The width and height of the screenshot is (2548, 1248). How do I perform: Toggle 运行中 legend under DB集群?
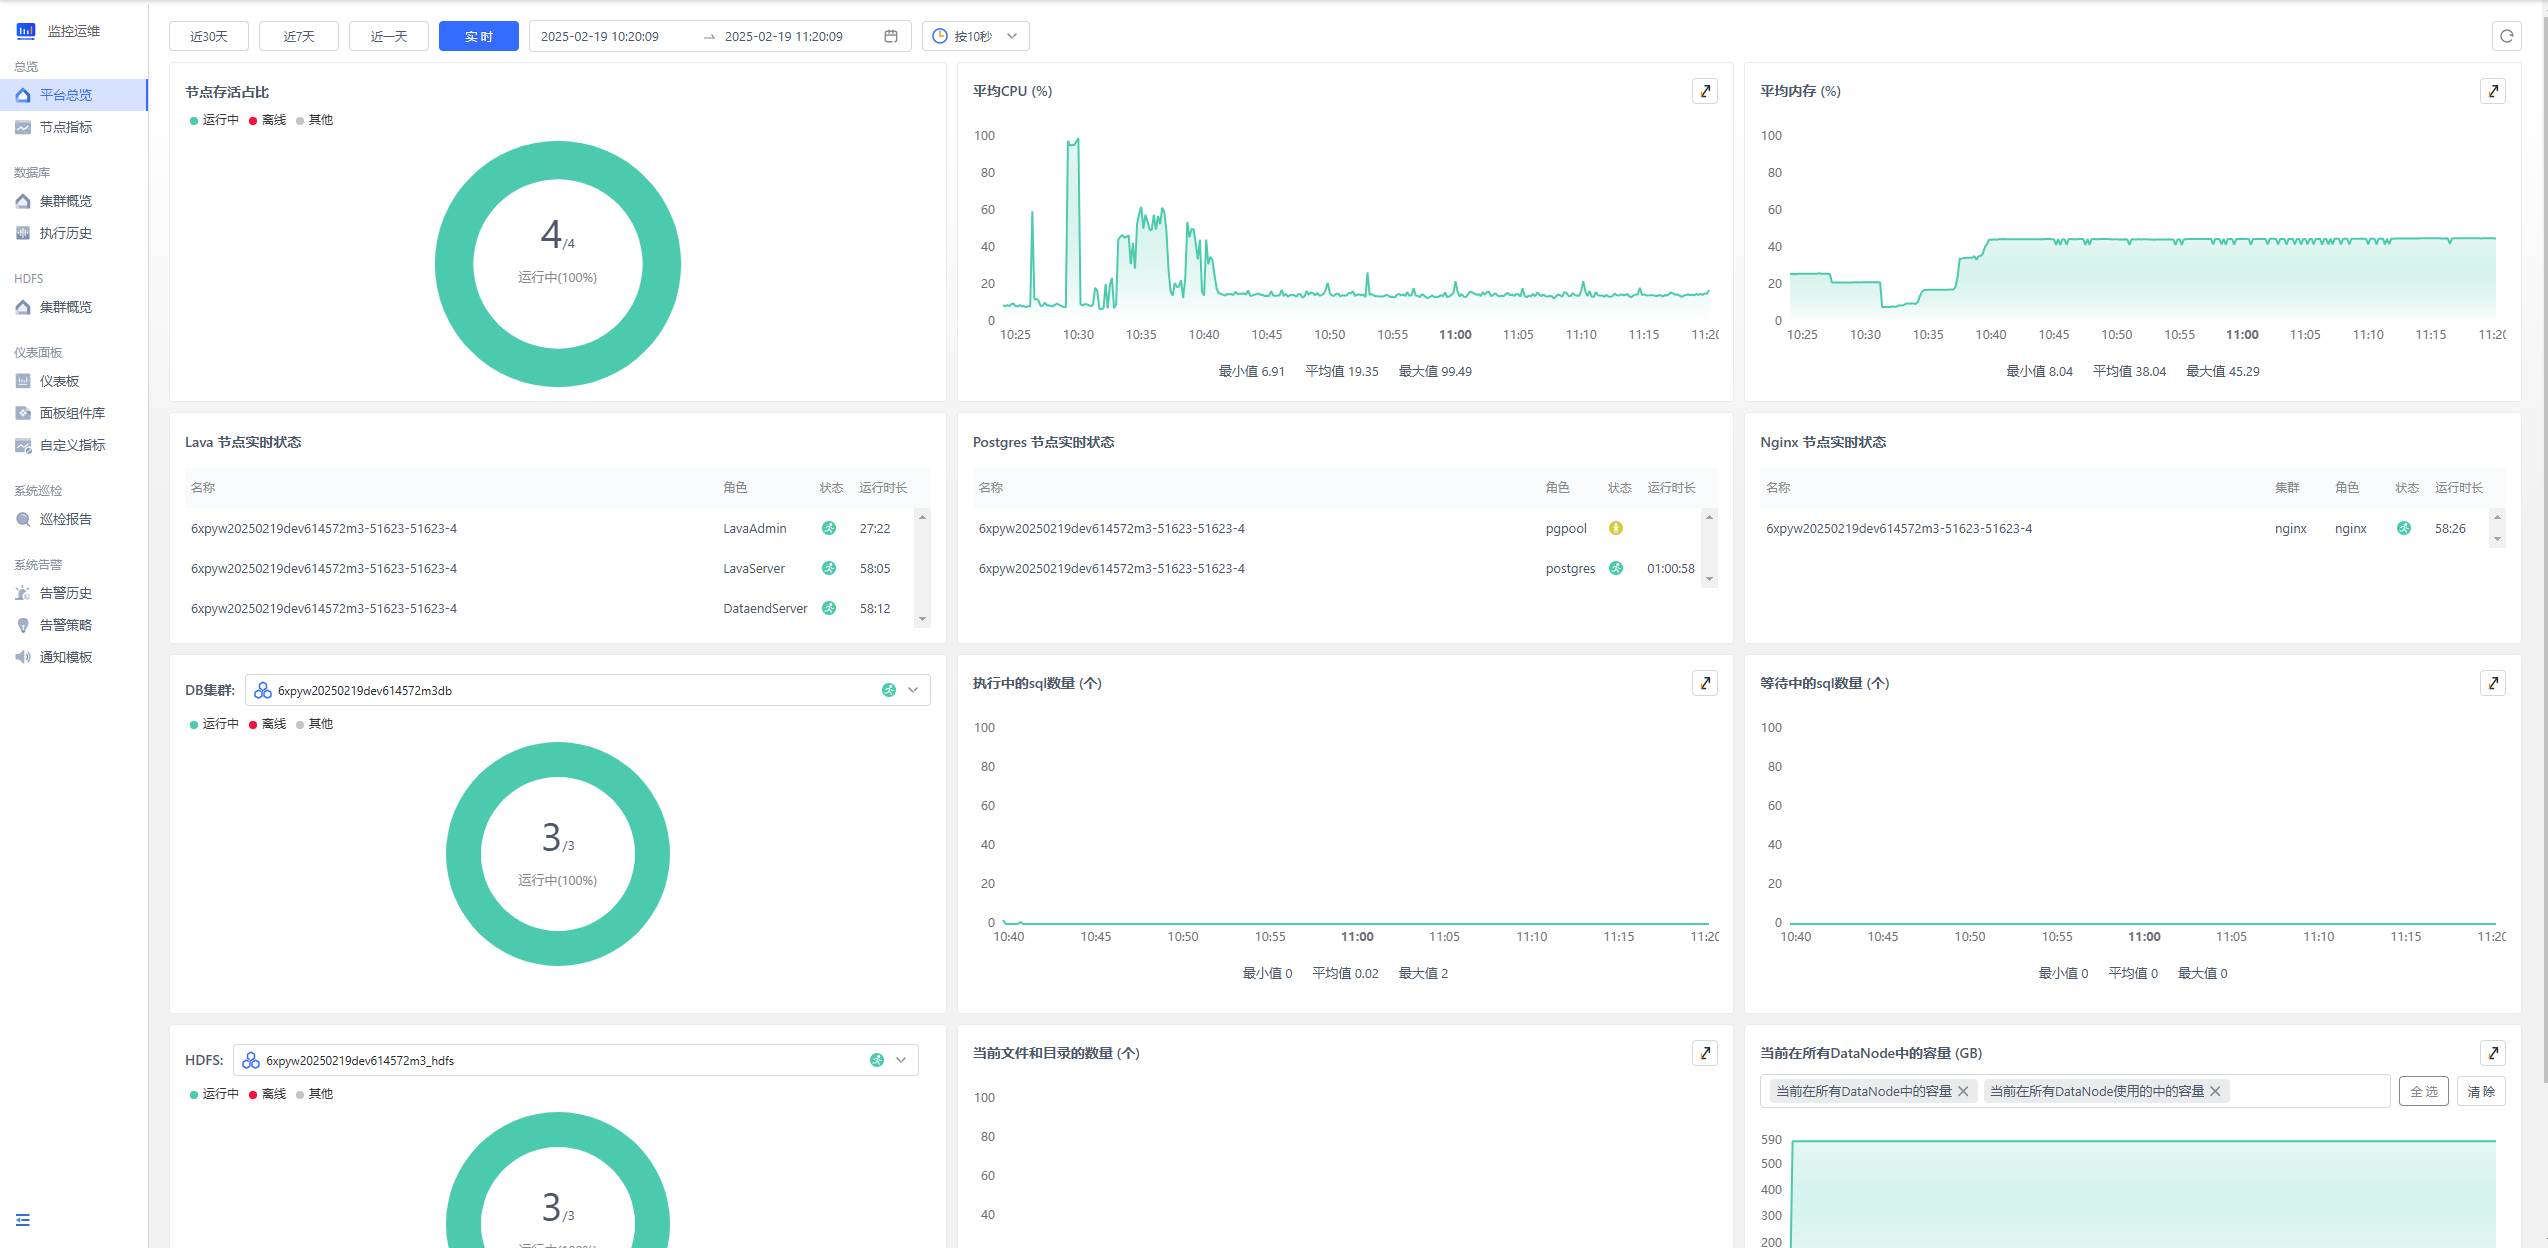click(214, 724)
